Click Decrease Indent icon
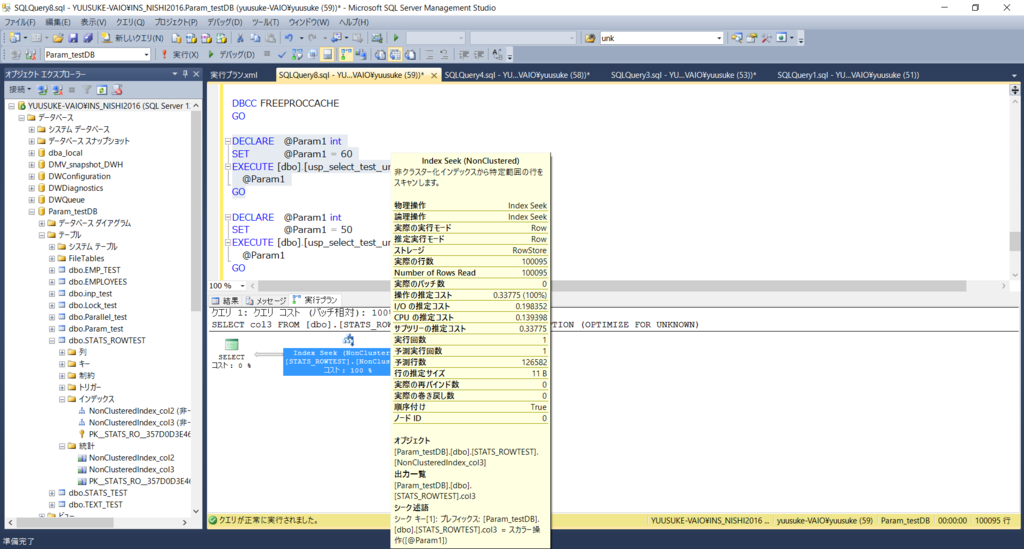1024x549 pixels. point(464,55)
